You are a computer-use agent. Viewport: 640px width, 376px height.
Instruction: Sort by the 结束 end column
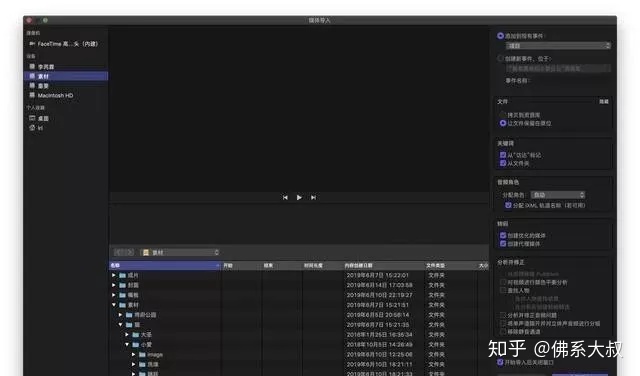[x=282, y=266]
